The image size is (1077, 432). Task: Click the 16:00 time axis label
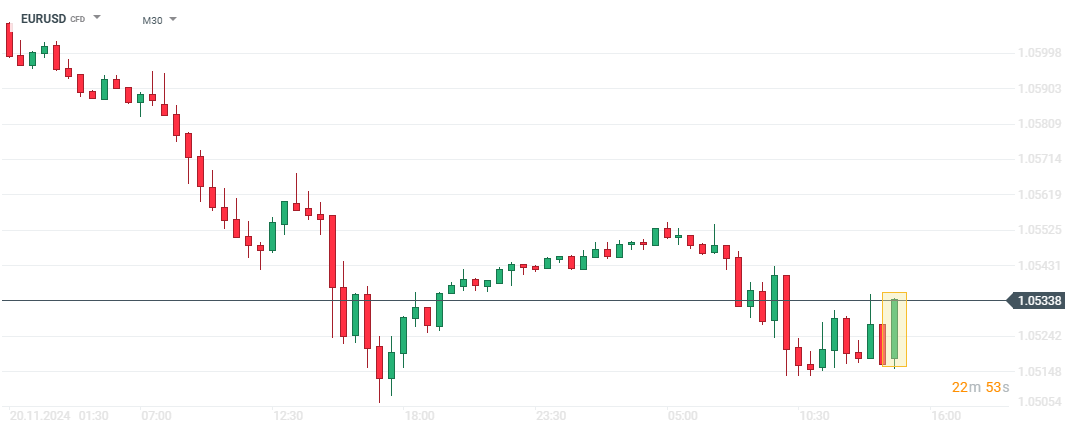tap(946, 415)
